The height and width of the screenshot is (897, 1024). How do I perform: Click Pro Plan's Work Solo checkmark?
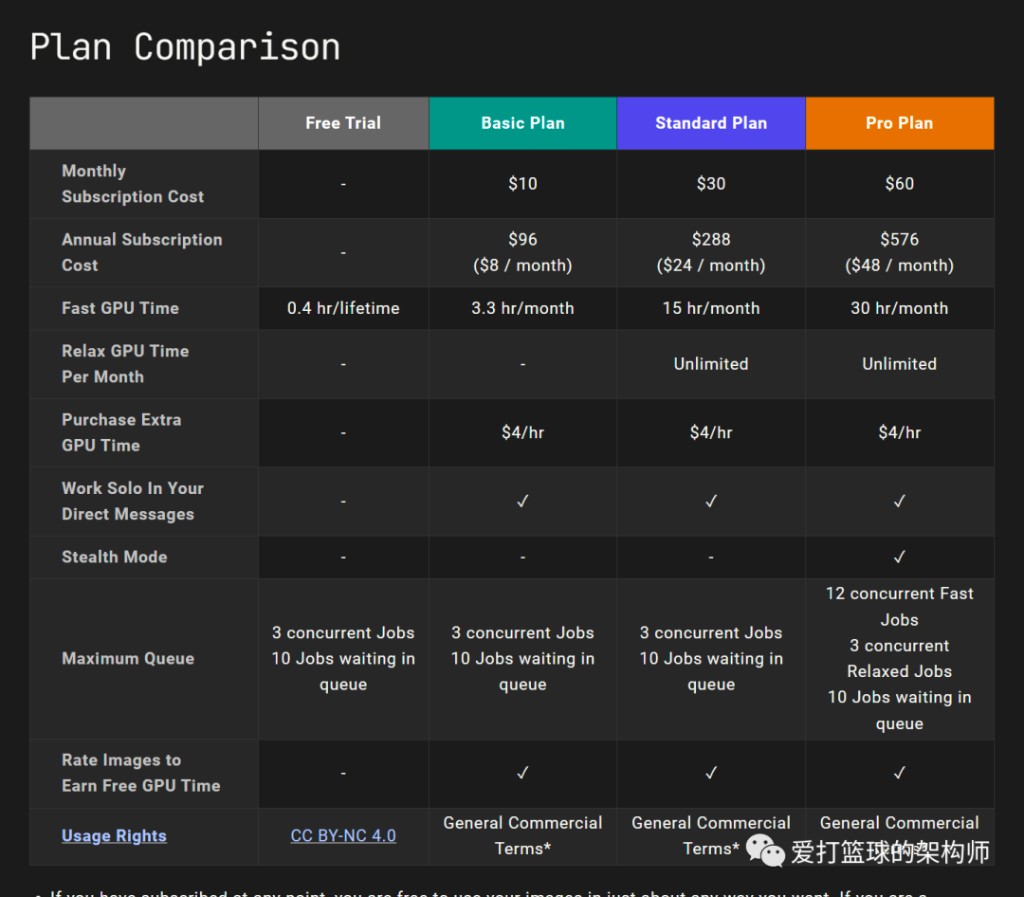[899, 501]
